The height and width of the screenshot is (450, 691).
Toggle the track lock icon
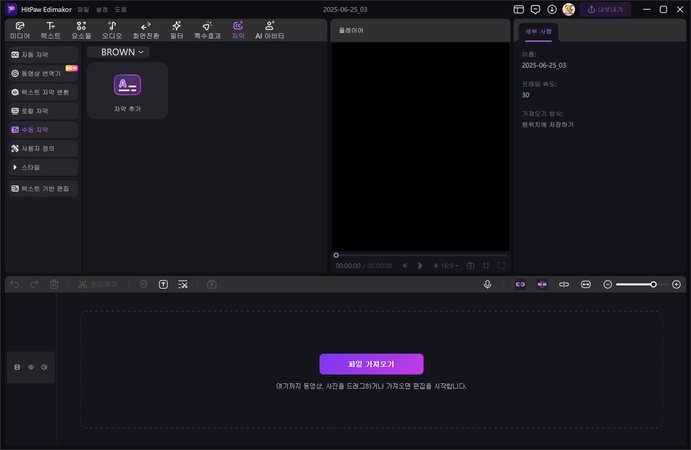click(17, 367)
